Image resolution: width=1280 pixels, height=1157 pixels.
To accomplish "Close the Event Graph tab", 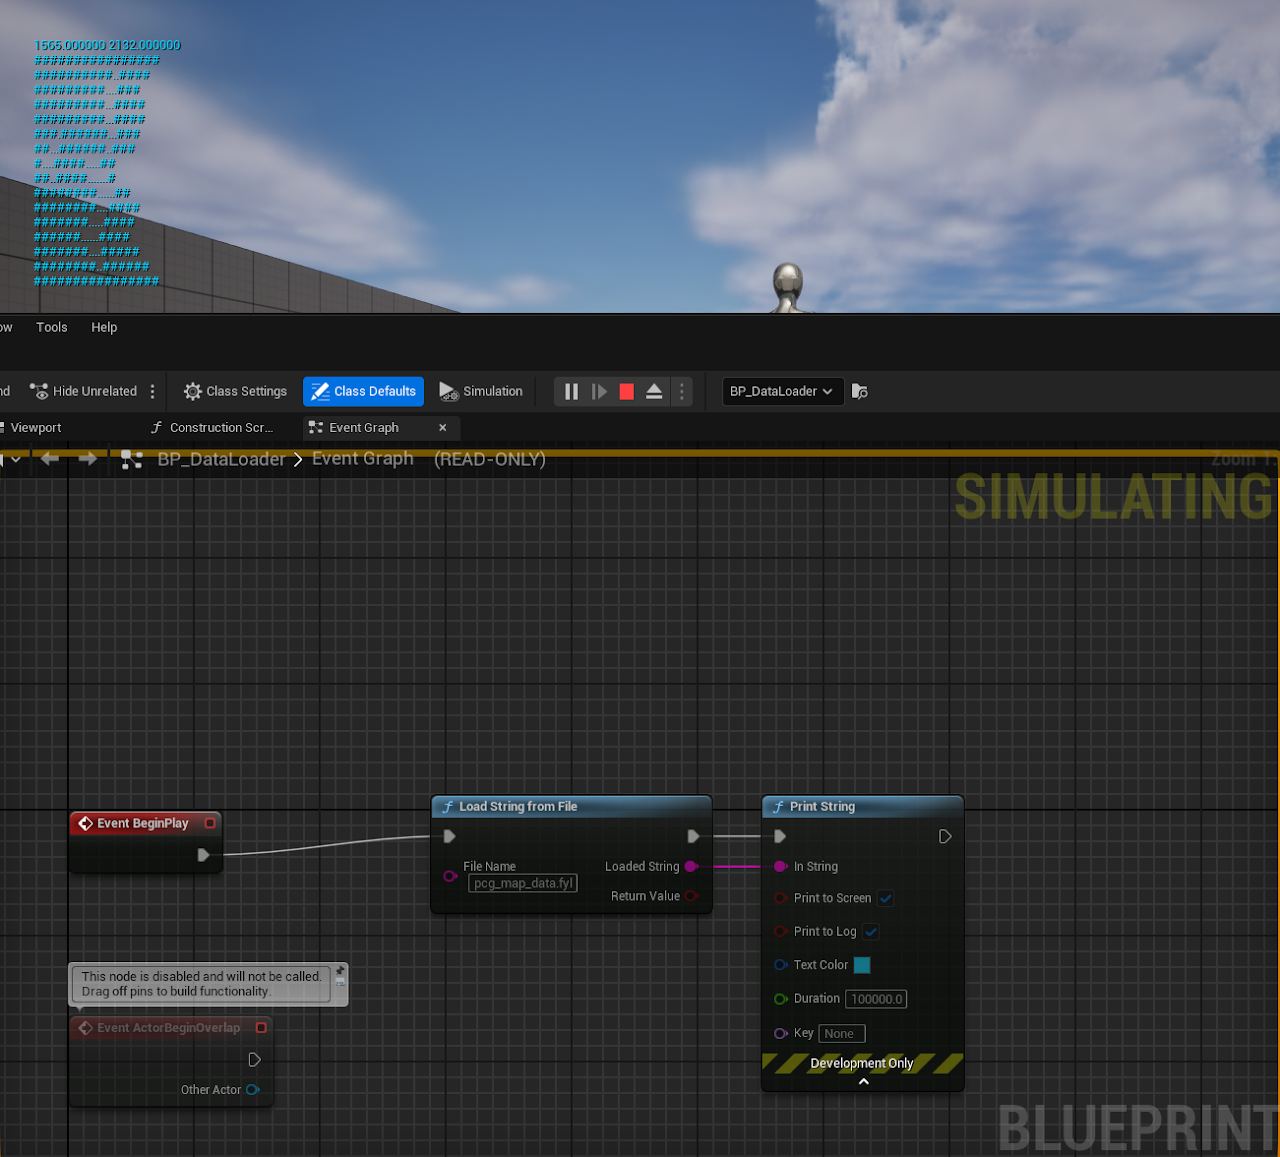I will point(443,428).
